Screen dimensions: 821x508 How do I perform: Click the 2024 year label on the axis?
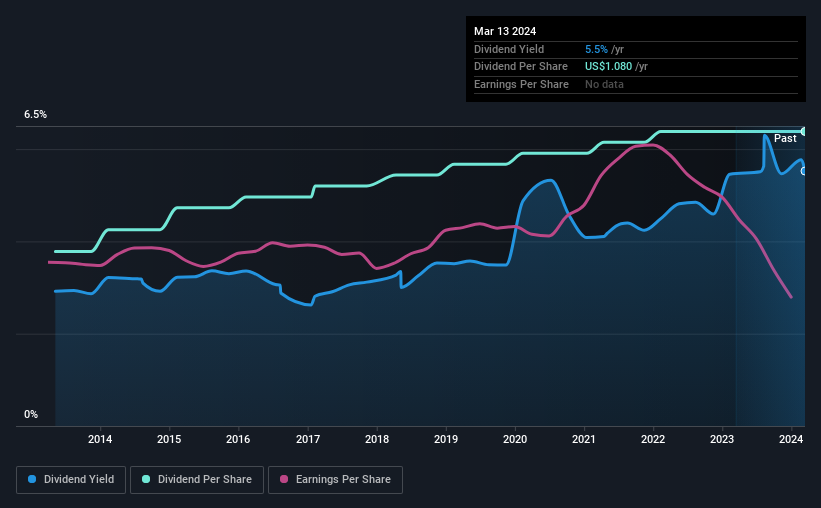791,439
